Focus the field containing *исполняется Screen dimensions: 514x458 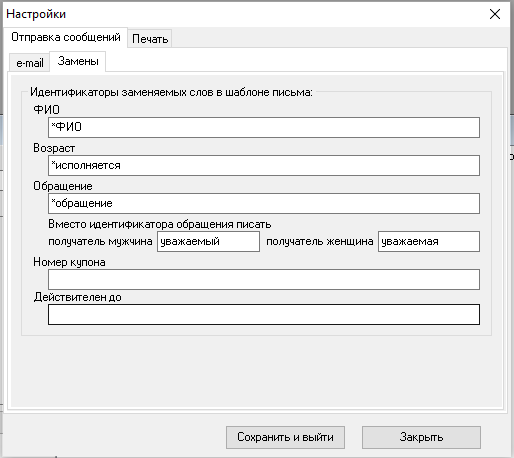click(264, 165)
